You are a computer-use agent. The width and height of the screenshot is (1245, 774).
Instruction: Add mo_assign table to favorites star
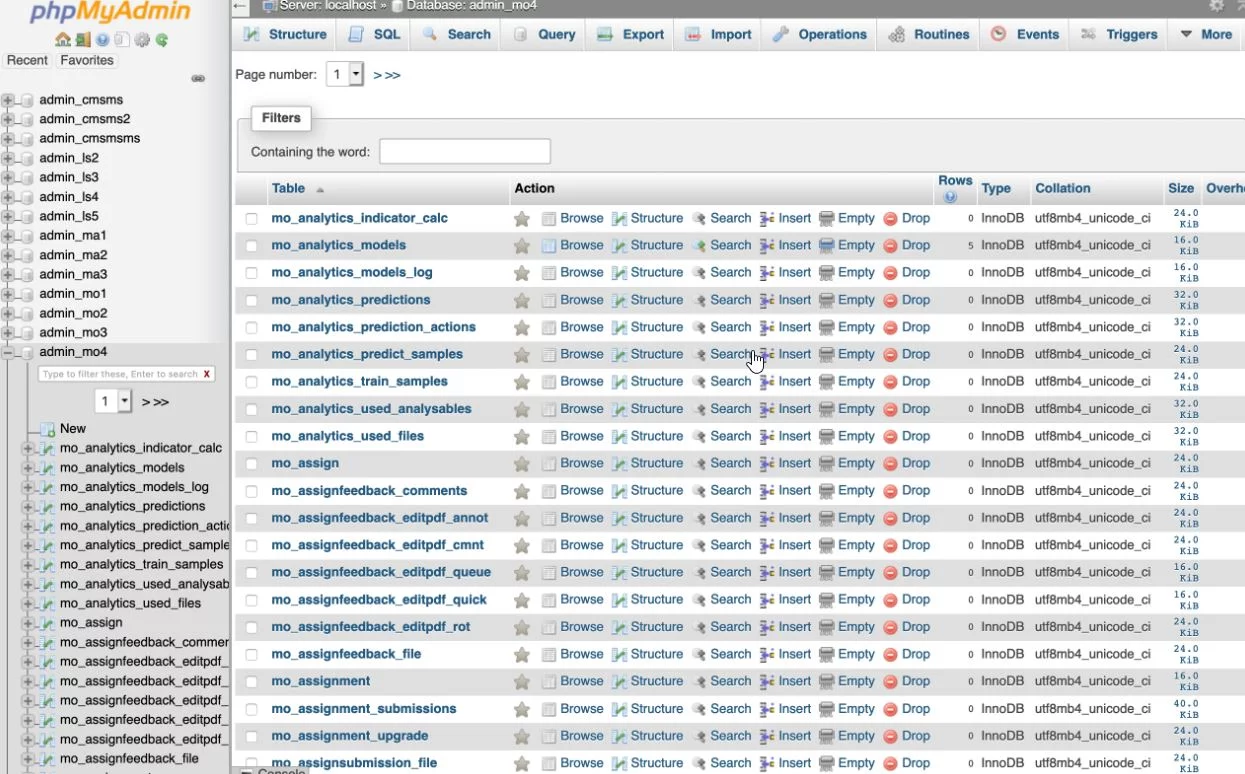(522, 464)
